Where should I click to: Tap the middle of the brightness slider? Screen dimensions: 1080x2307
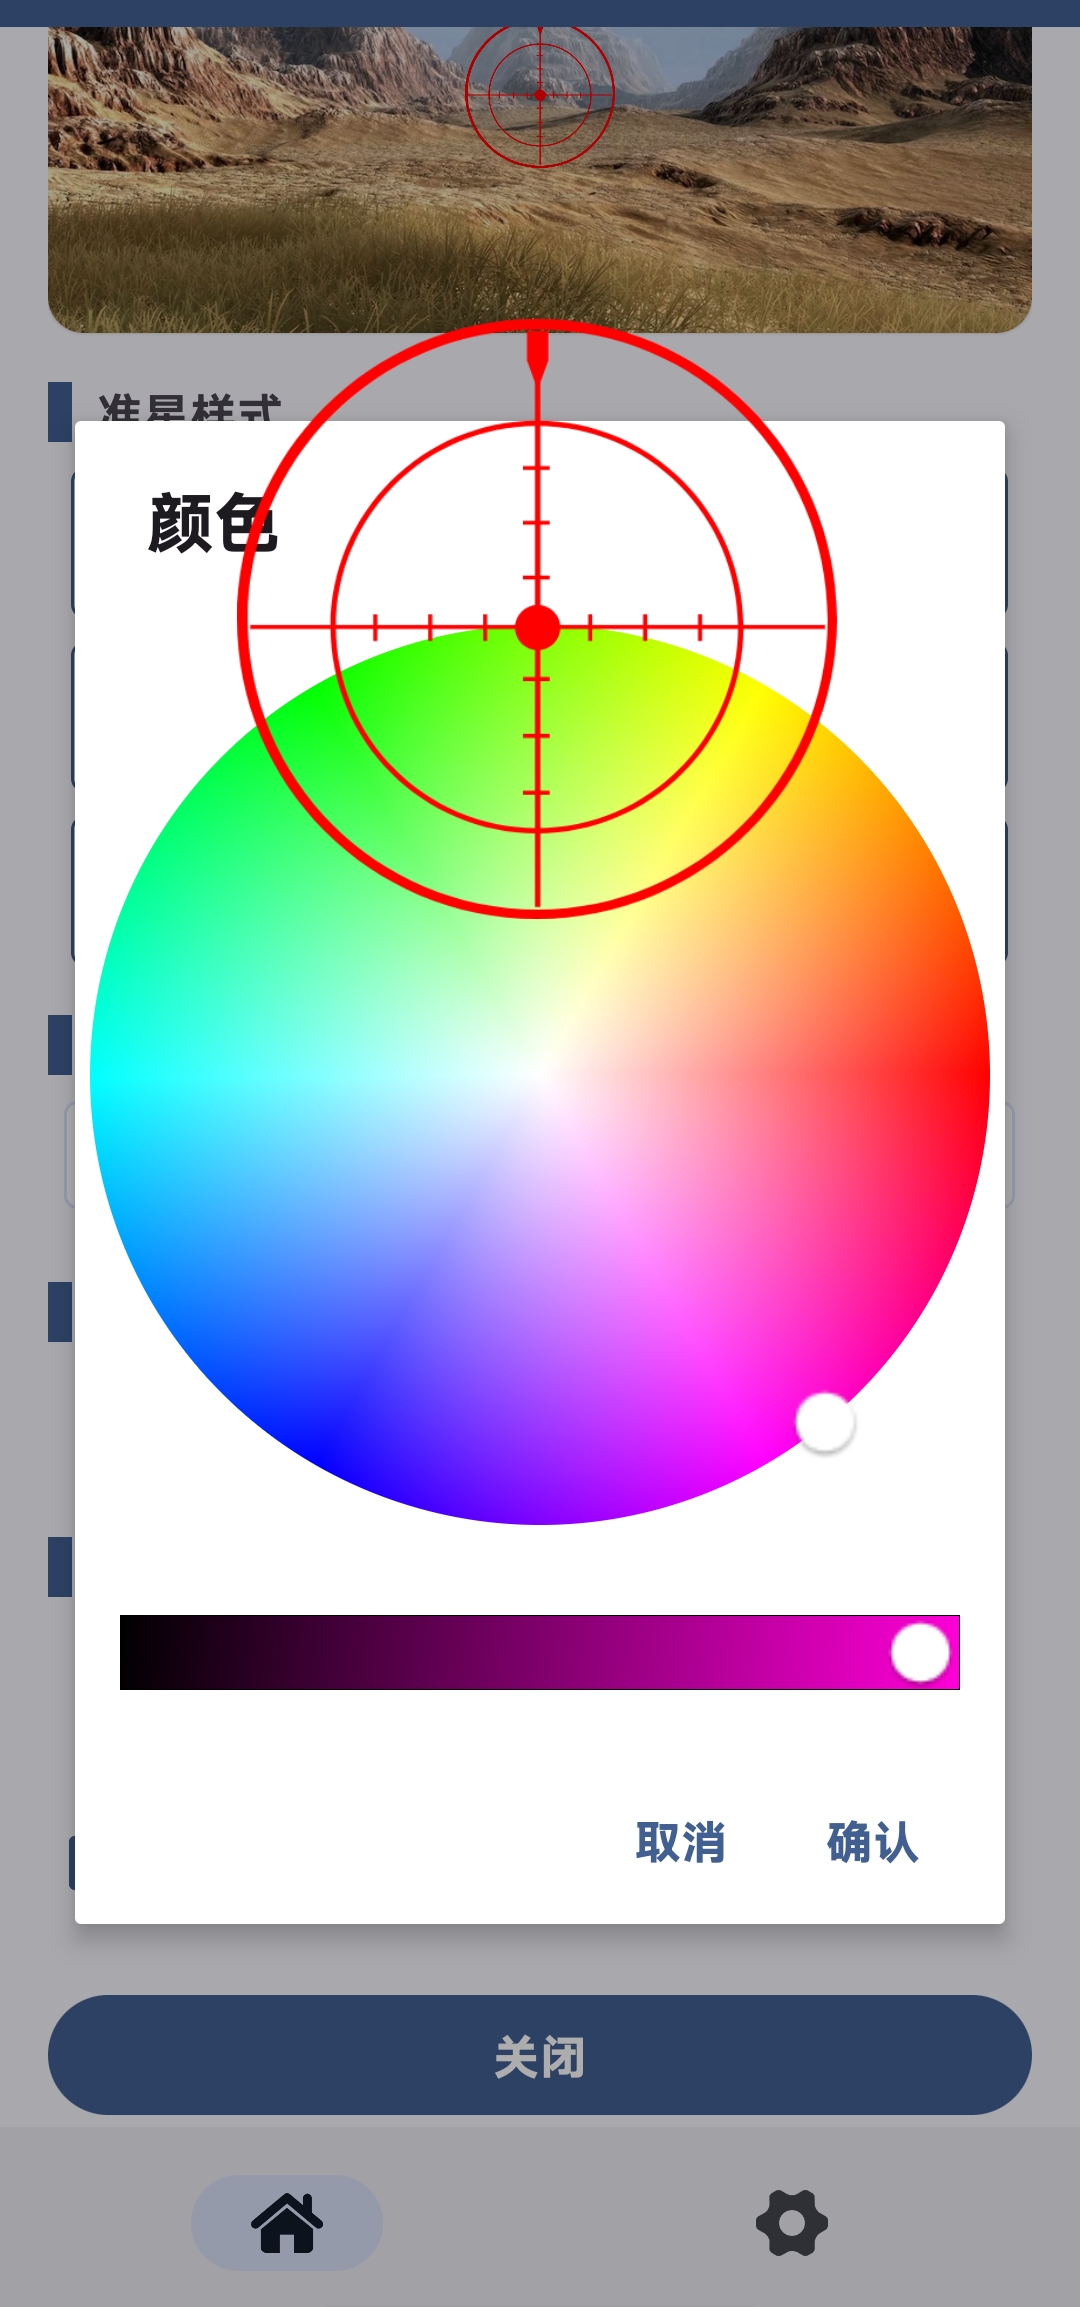540,1652
